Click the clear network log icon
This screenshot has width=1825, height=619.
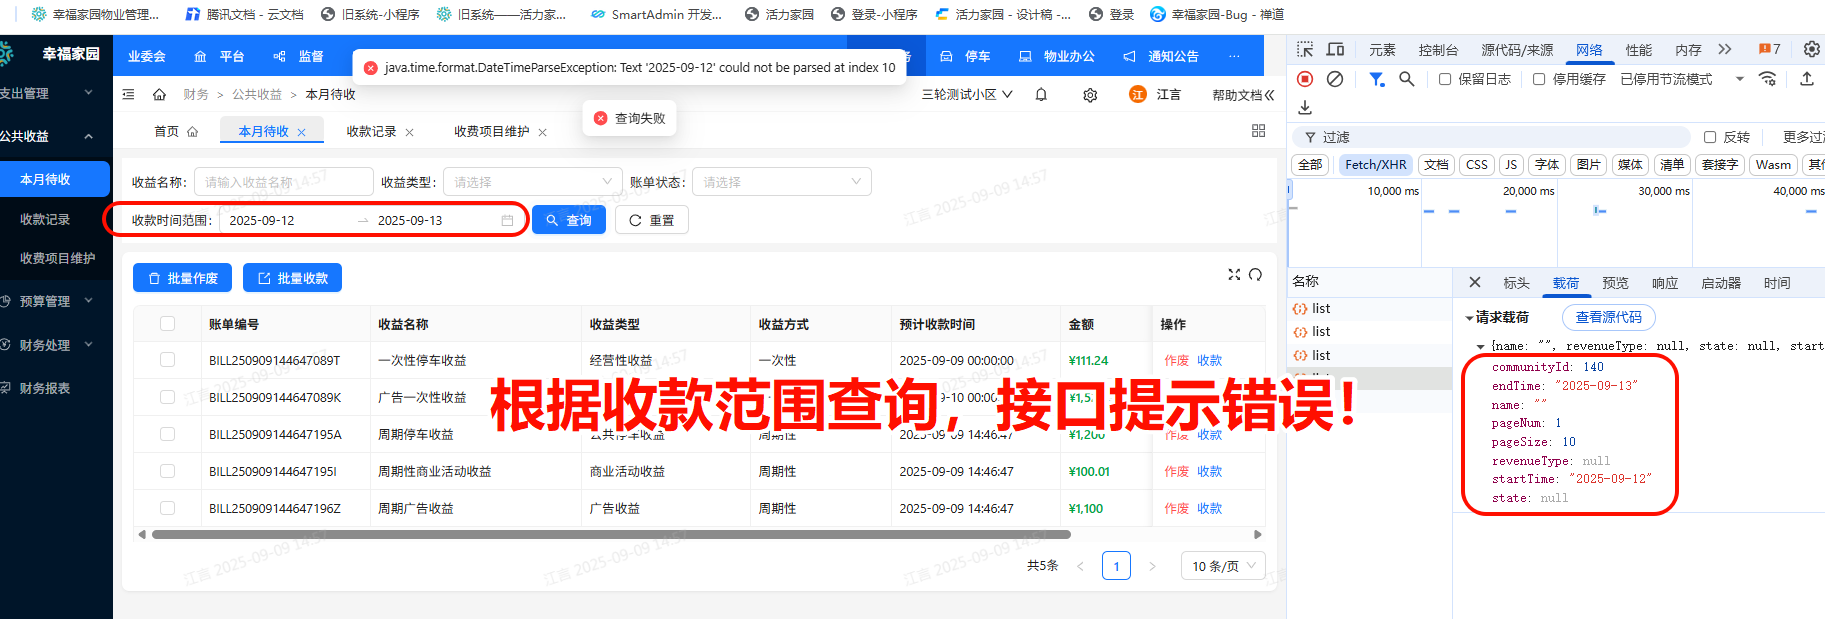pyautogui.click(x=1335, y=79)
